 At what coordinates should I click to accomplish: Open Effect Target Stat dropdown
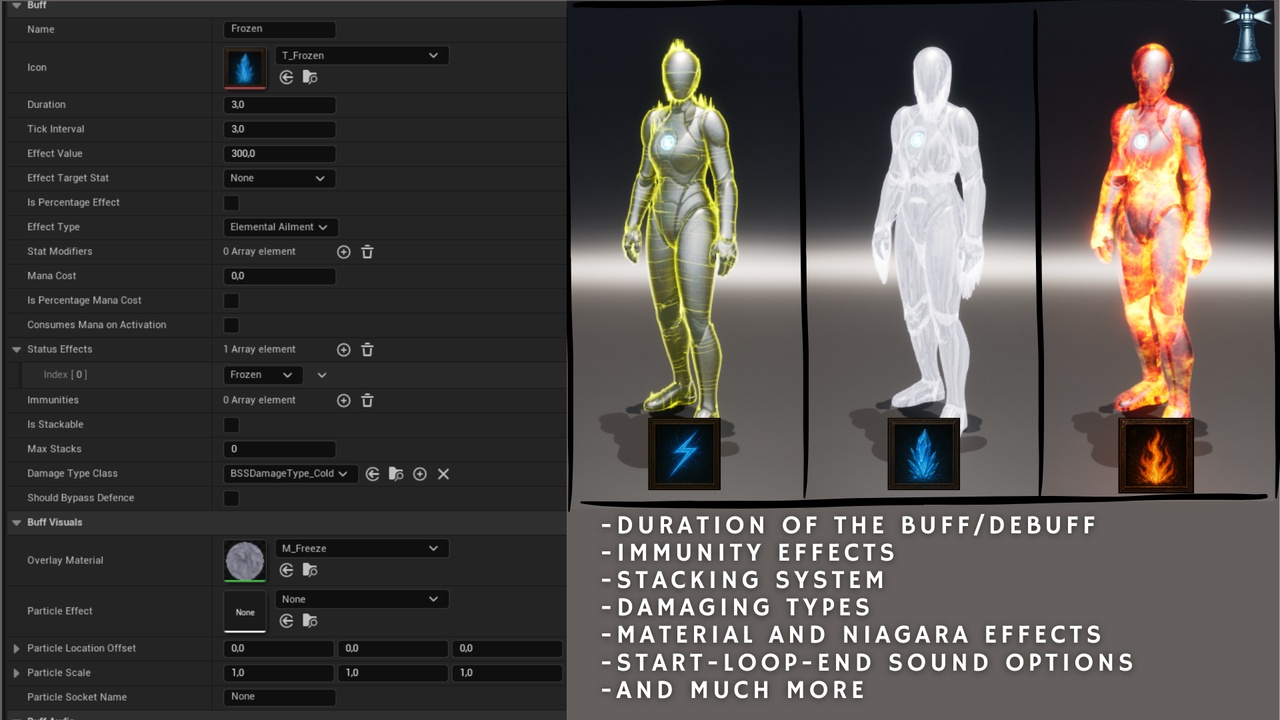coord(279,178)
